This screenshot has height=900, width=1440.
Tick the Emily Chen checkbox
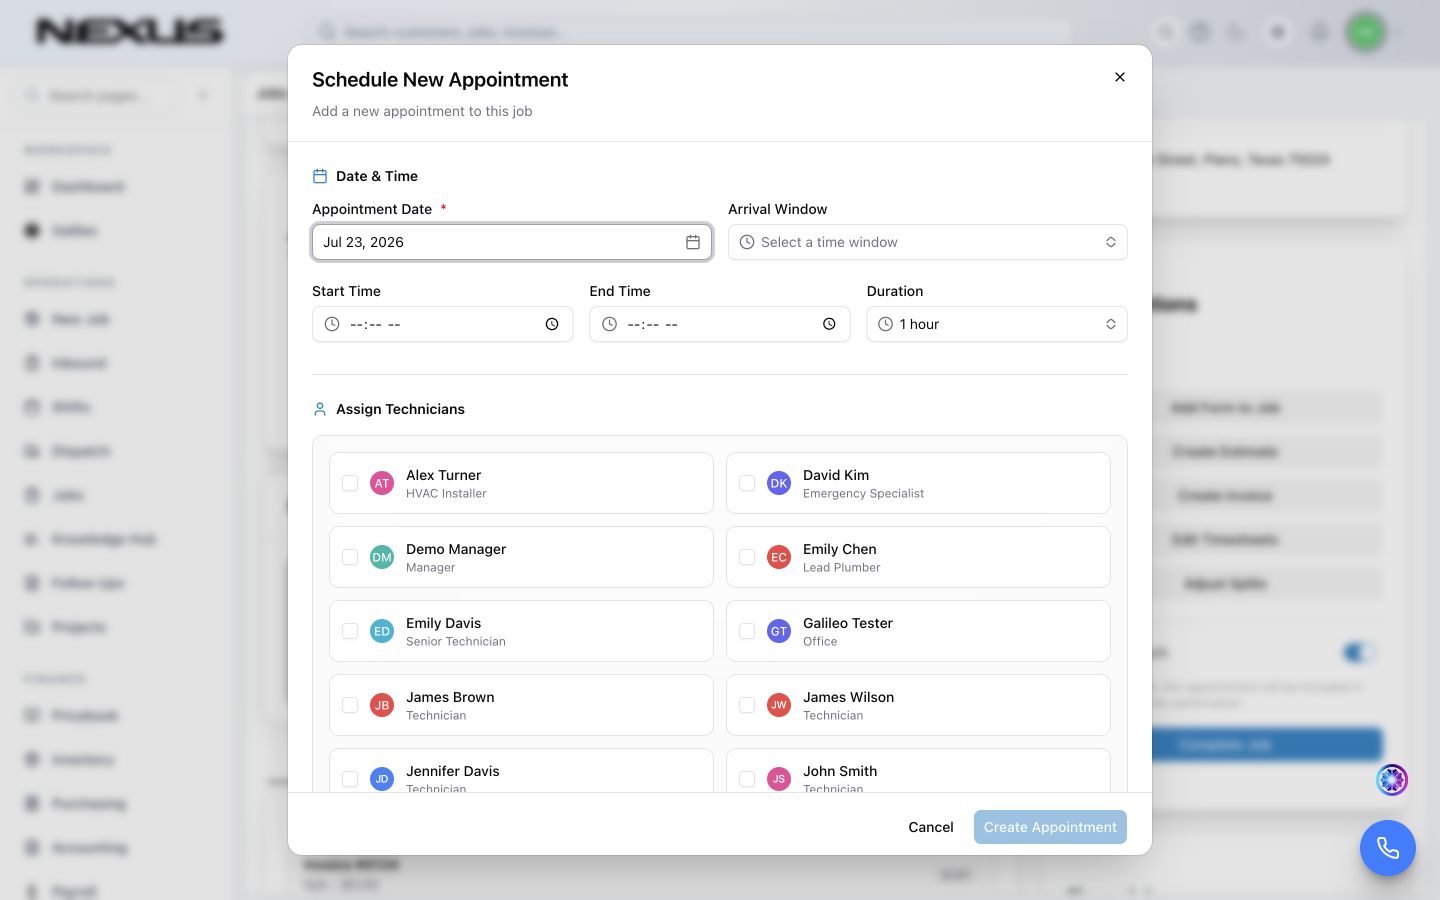pos(747,557)
